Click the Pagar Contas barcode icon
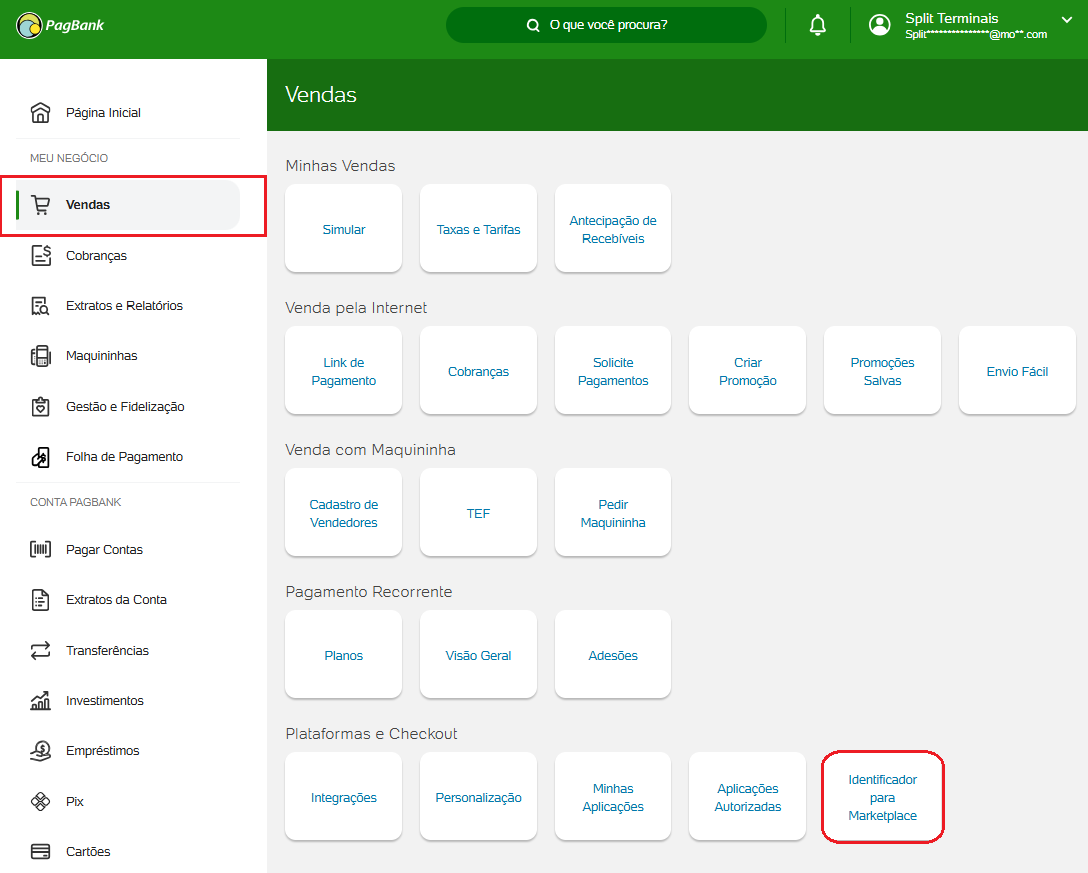Screen dimensions: 1088x873 tap(40, 550)
